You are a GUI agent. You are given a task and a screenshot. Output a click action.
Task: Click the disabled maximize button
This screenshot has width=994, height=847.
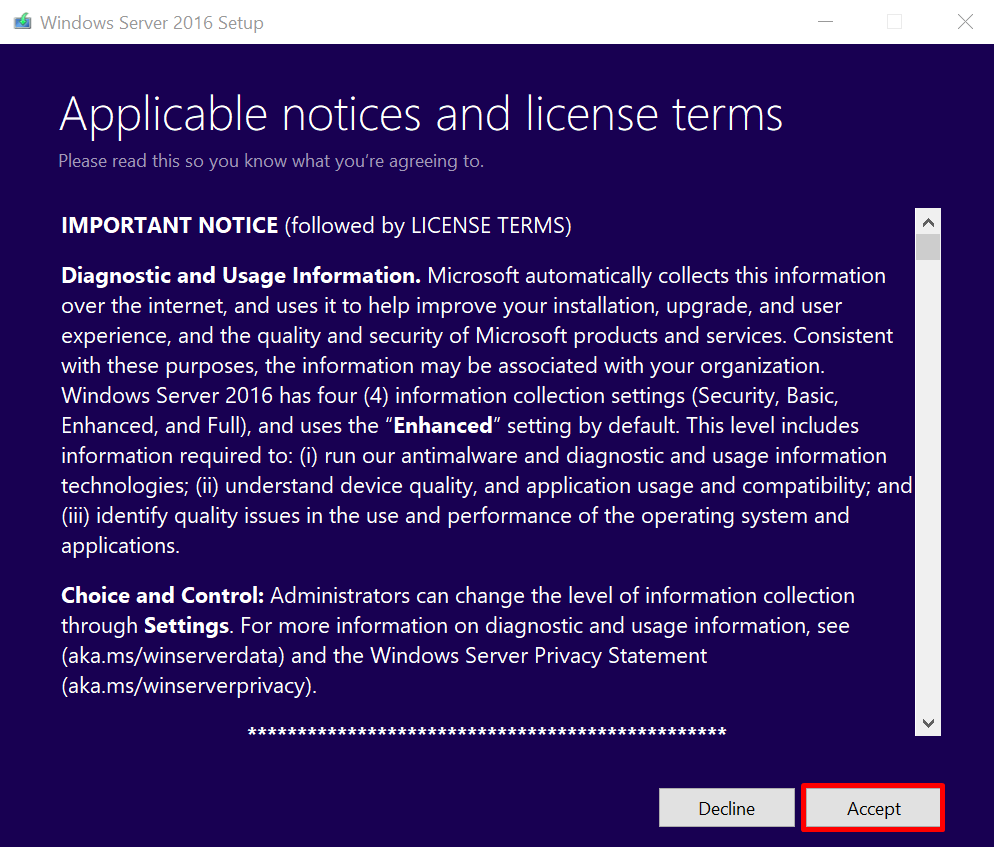(x=895, y=22)
